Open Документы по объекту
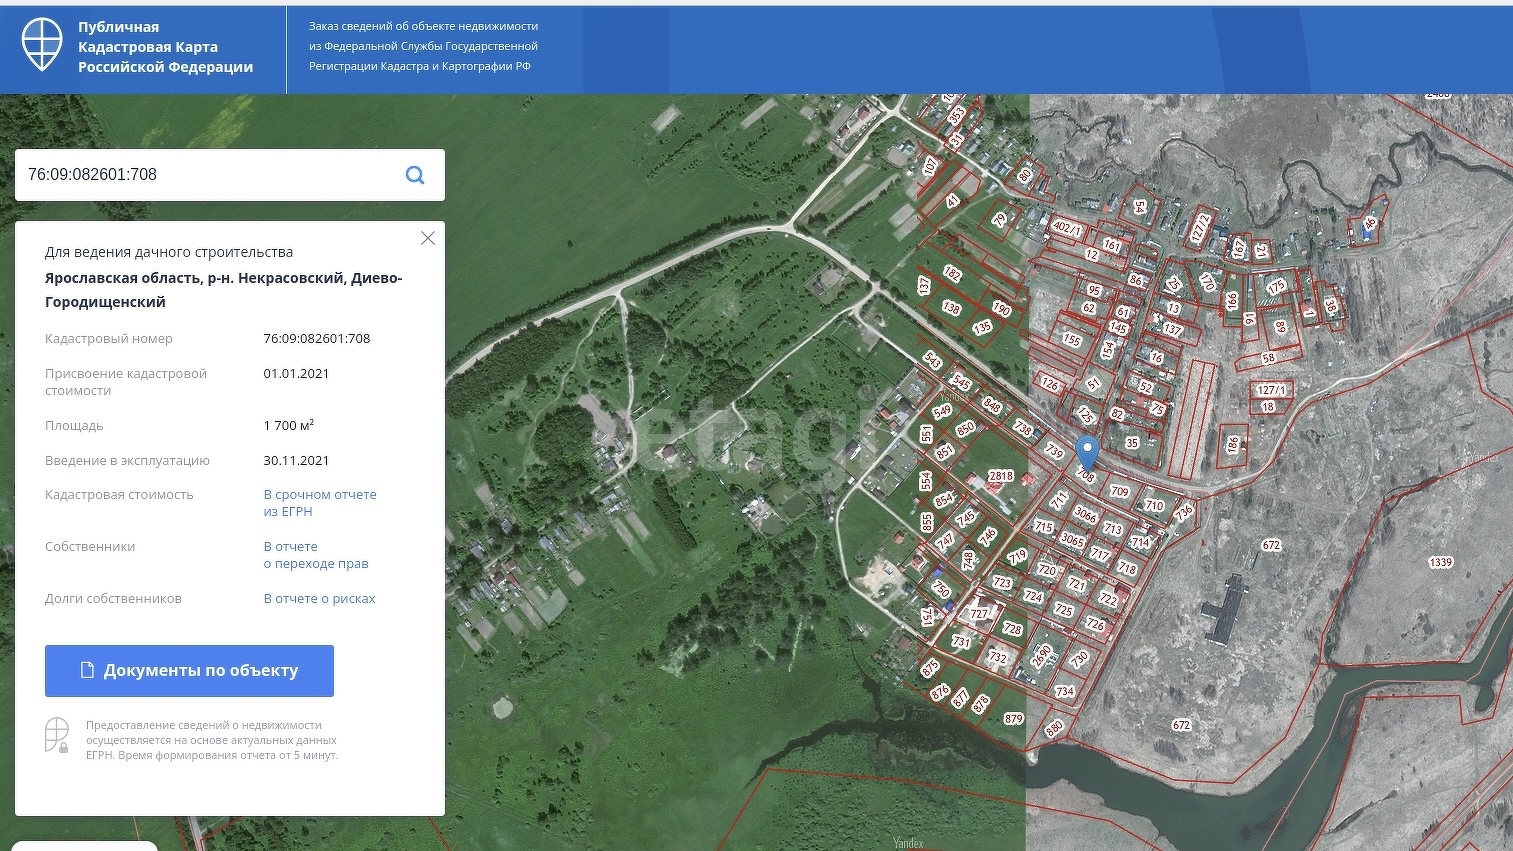The width and height of the screenshot is (1513, 851). (x=189, y=671)
